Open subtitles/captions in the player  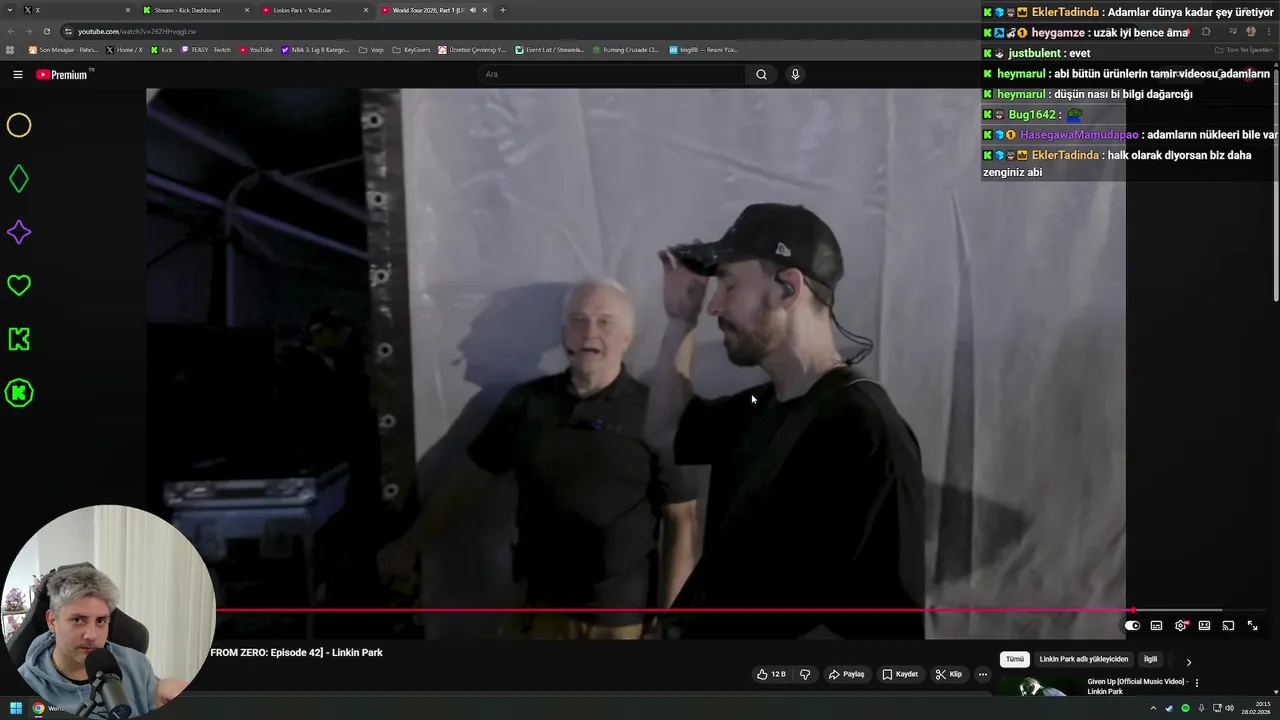(x=1156, y=626)
